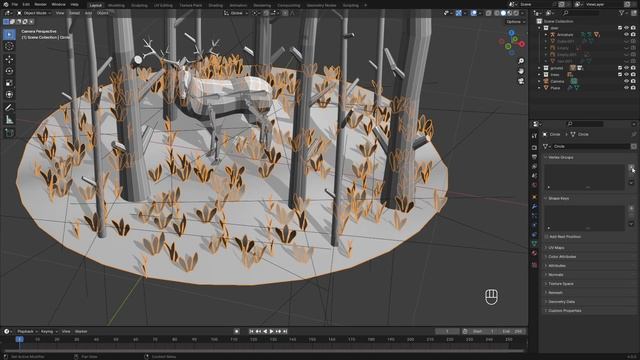Open the Output properties tab

click(x=534, y=157)
